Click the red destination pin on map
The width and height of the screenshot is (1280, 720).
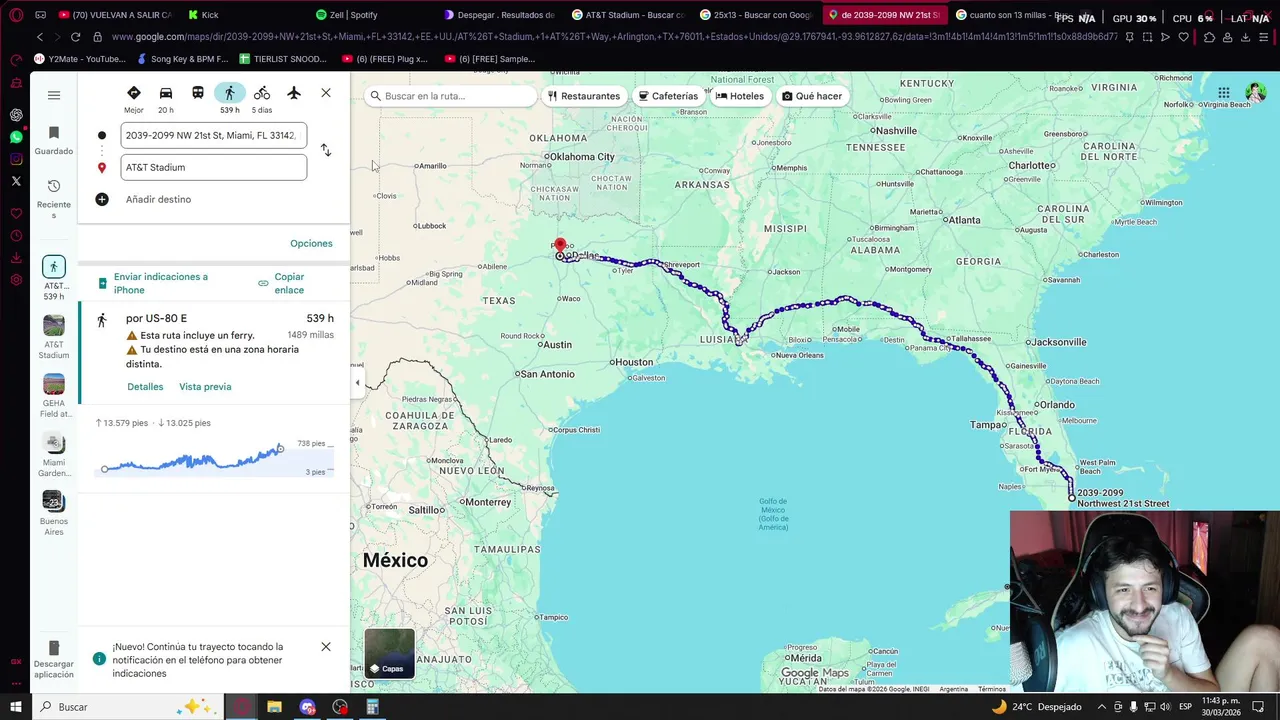pos(560,245)
